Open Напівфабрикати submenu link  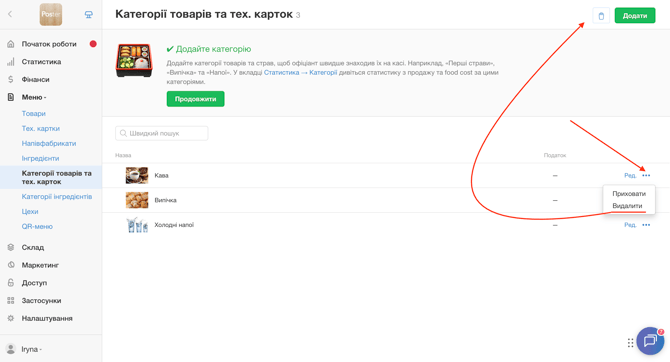point(49,143)
